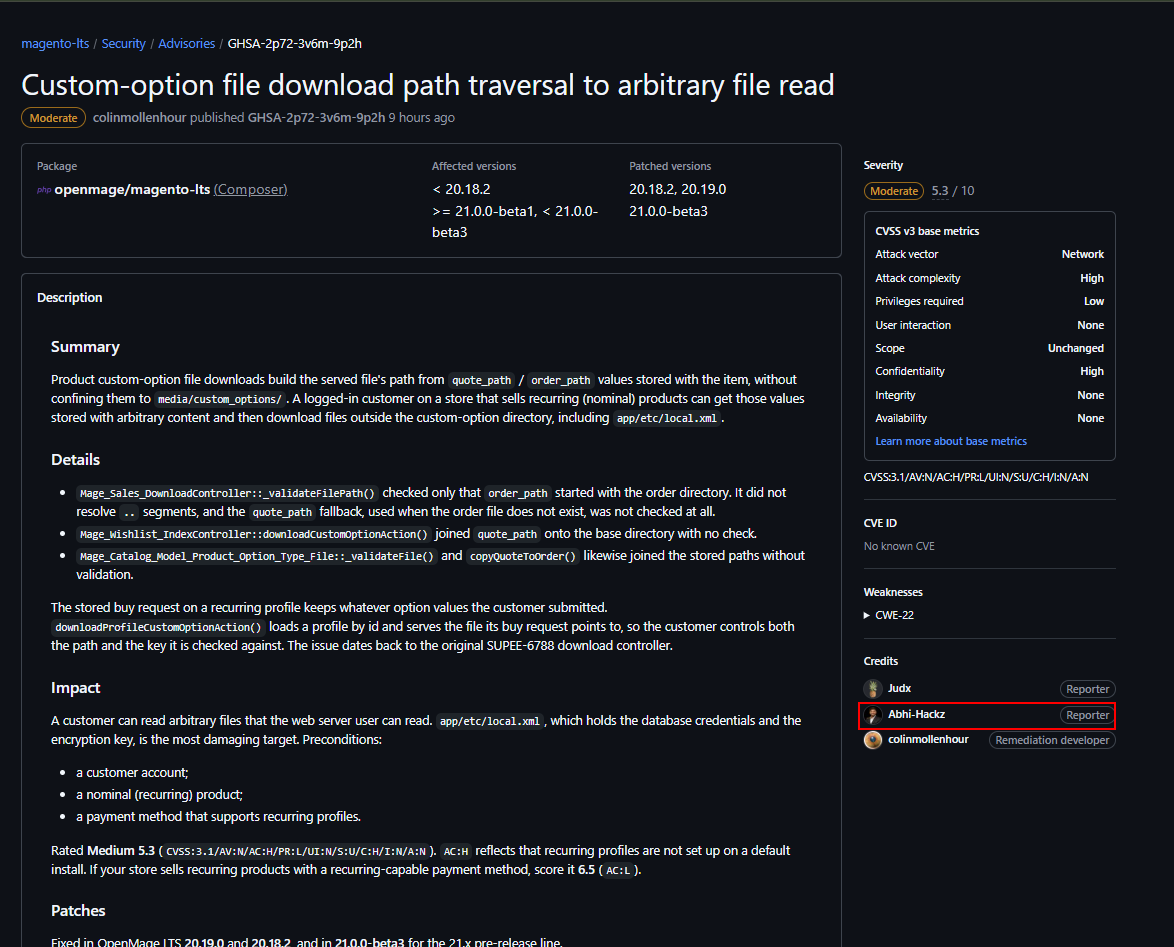Click the 'AC:L' code snippet

pos(618,871)
